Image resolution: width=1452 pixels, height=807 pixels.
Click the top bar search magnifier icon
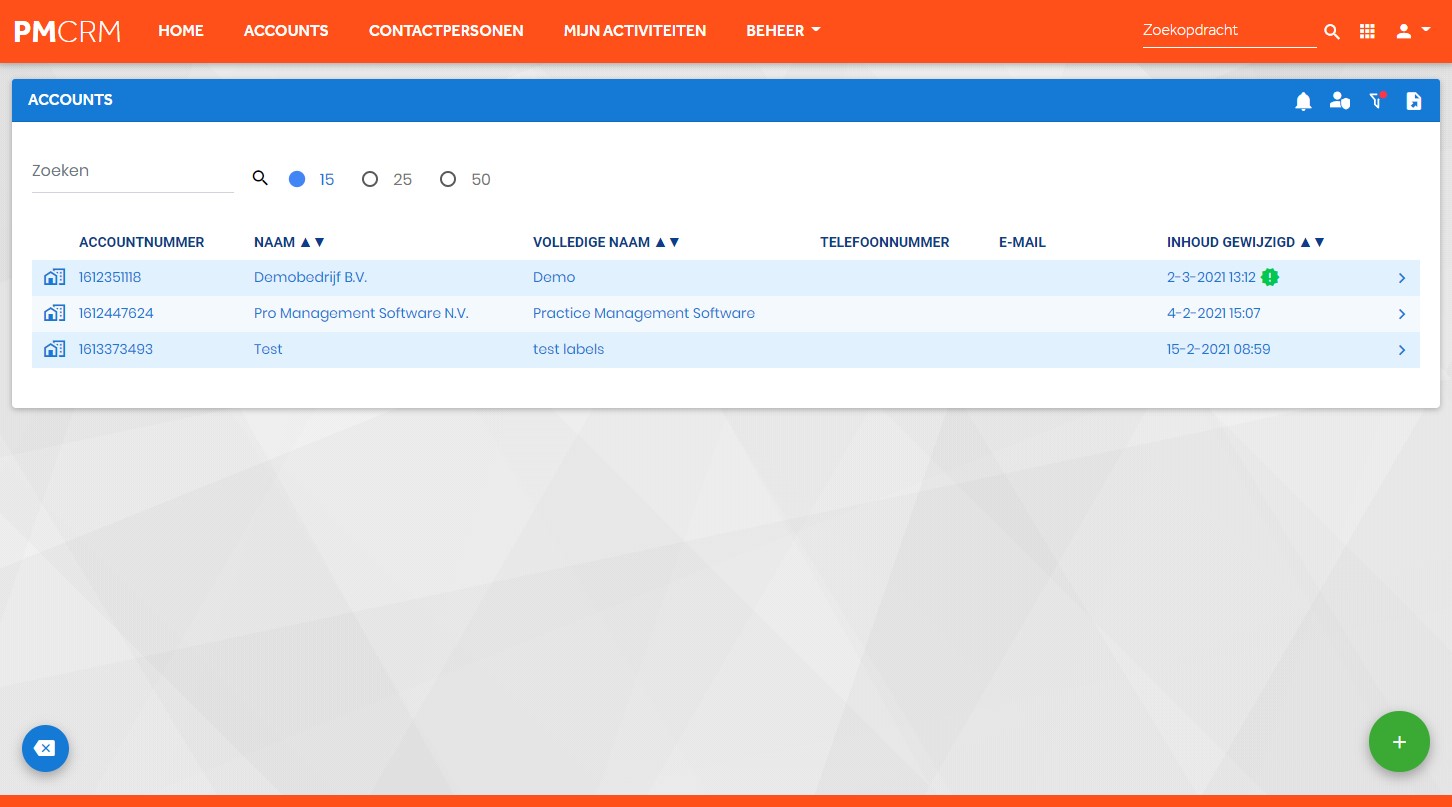point(1332,32)
